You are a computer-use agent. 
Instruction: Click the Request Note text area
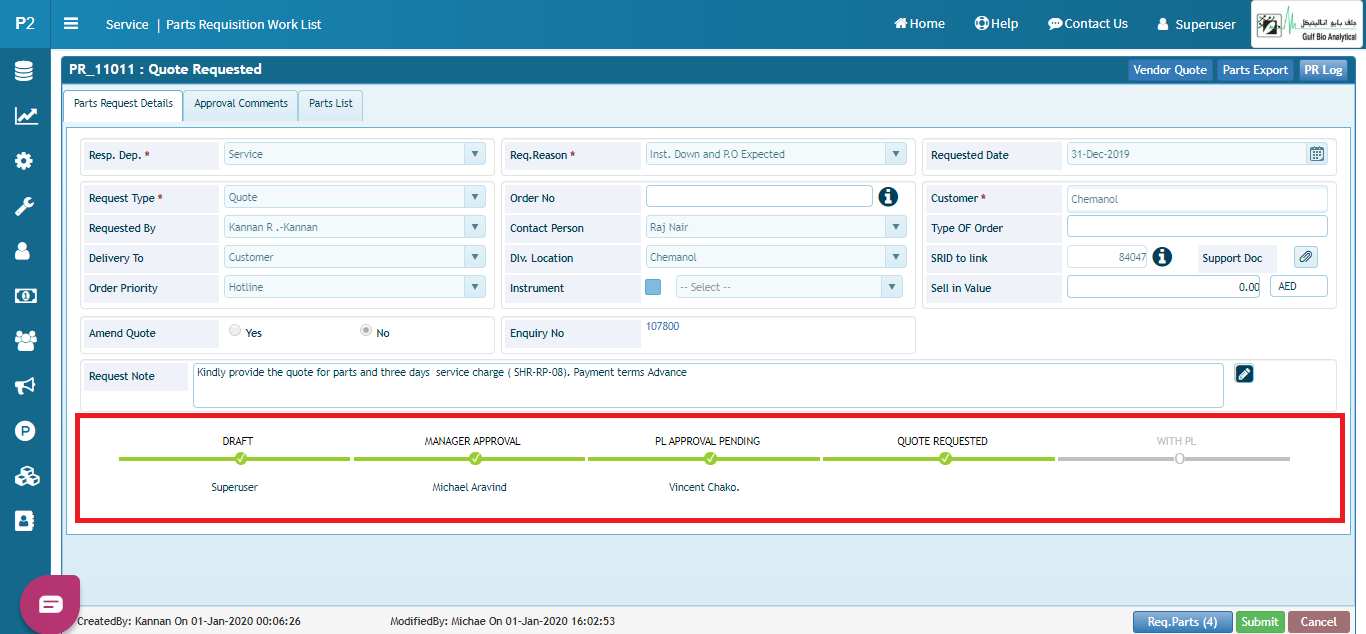tap(708, 385)
